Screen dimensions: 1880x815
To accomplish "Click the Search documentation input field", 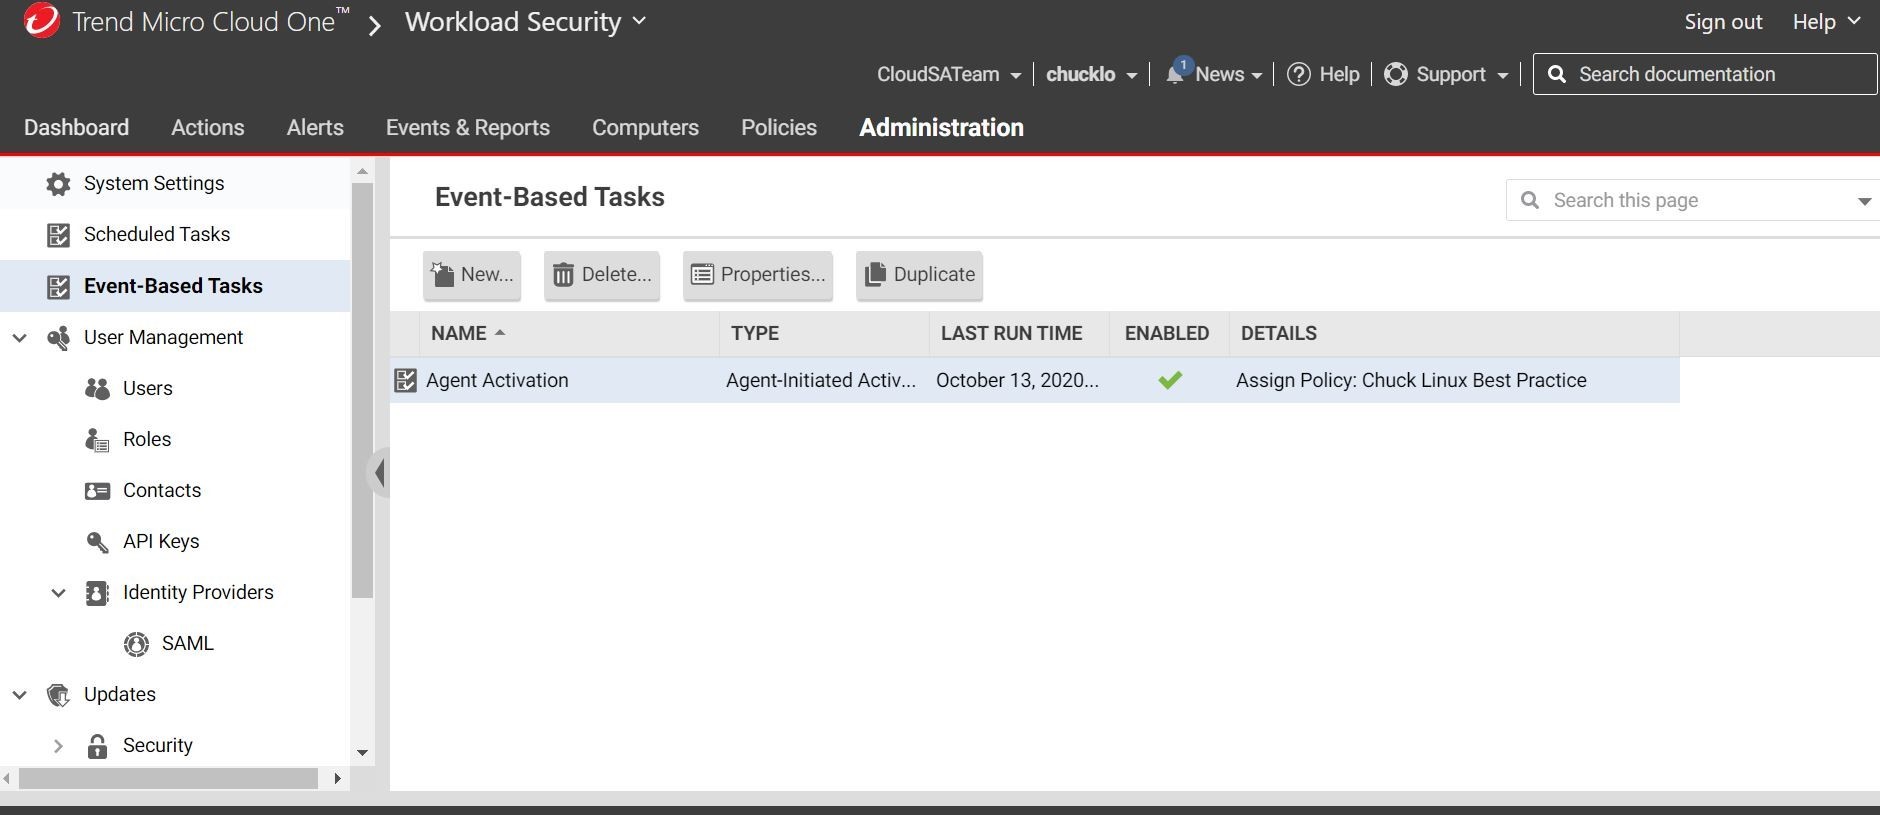I will (1705, 75).
